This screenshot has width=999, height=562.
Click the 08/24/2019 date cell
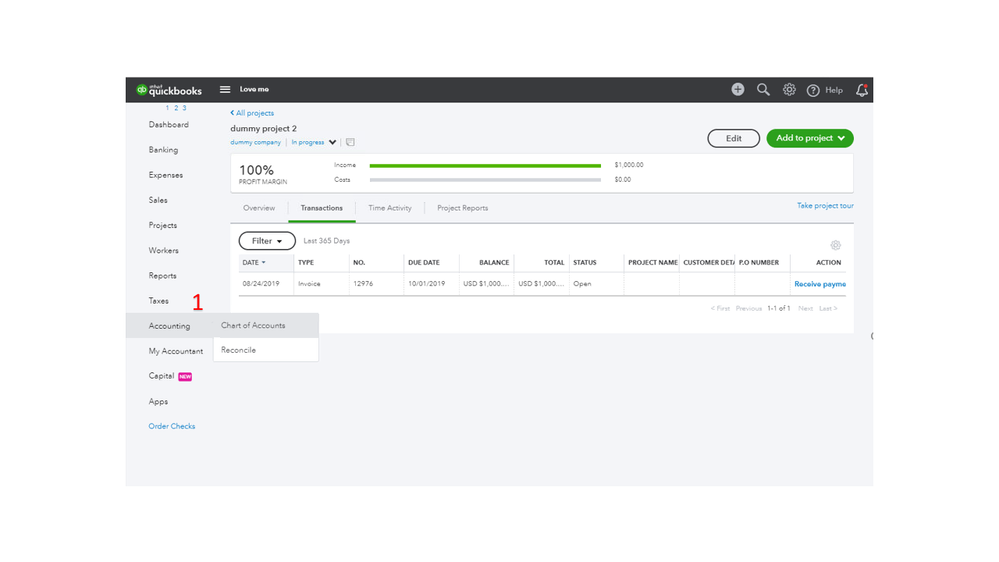261,284
